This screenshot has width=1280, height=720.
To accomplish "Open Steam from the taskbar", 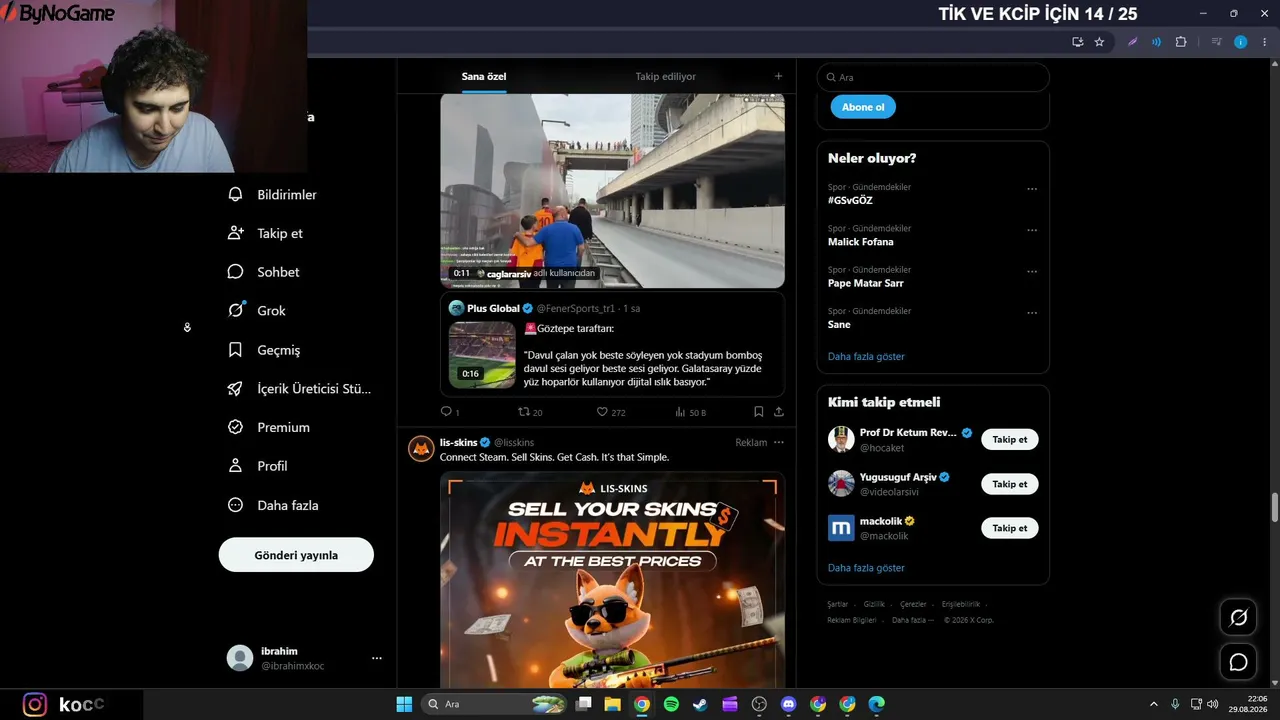I will point(700,704).
